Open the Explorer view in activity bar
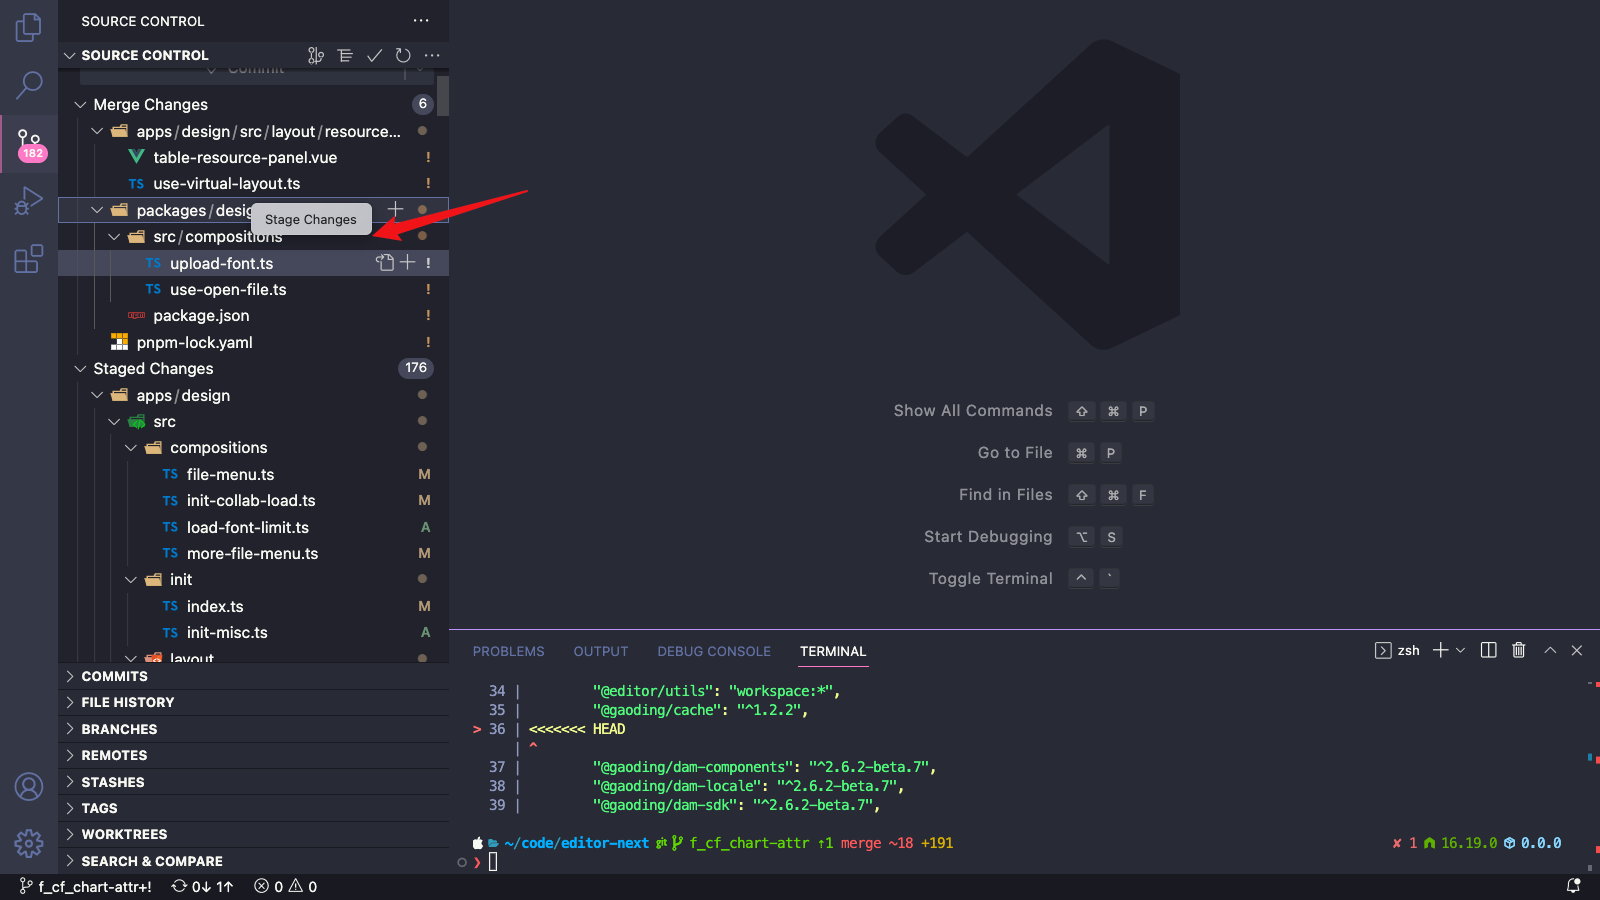Screen dimensions: 1600x900 29,28
